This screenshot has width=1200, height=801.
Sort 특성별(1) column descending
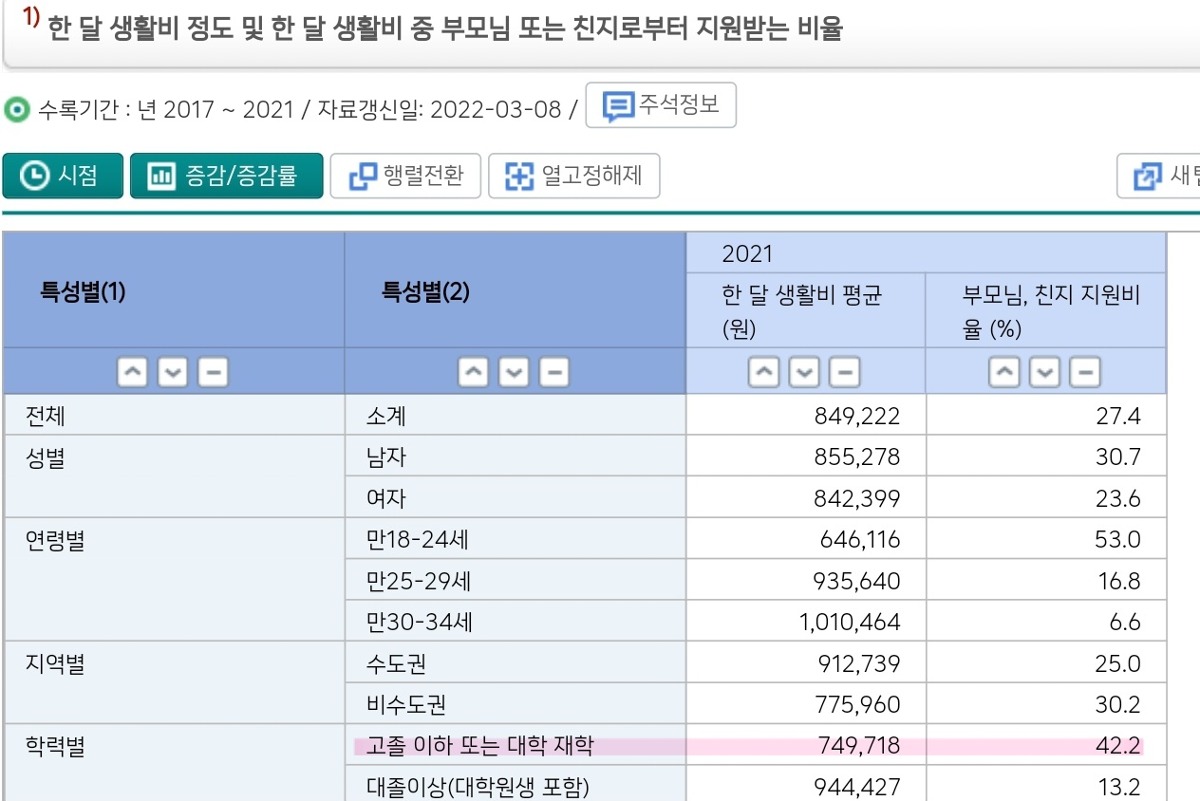click(173, 372)
